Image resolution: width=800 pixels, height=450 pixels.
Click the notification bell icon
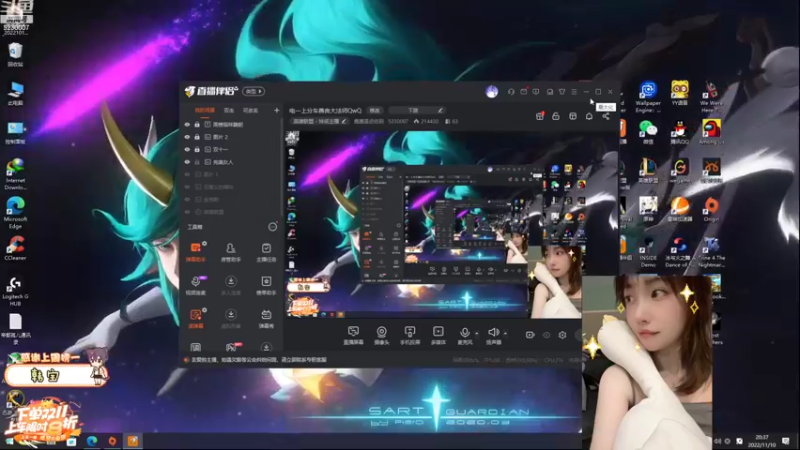(x=589, y=116)
